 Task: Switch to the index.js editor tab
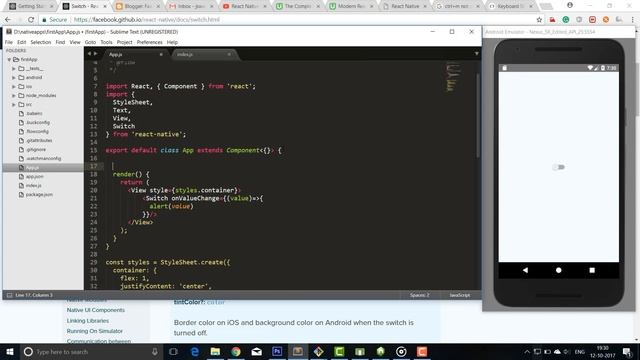[203, 54]
